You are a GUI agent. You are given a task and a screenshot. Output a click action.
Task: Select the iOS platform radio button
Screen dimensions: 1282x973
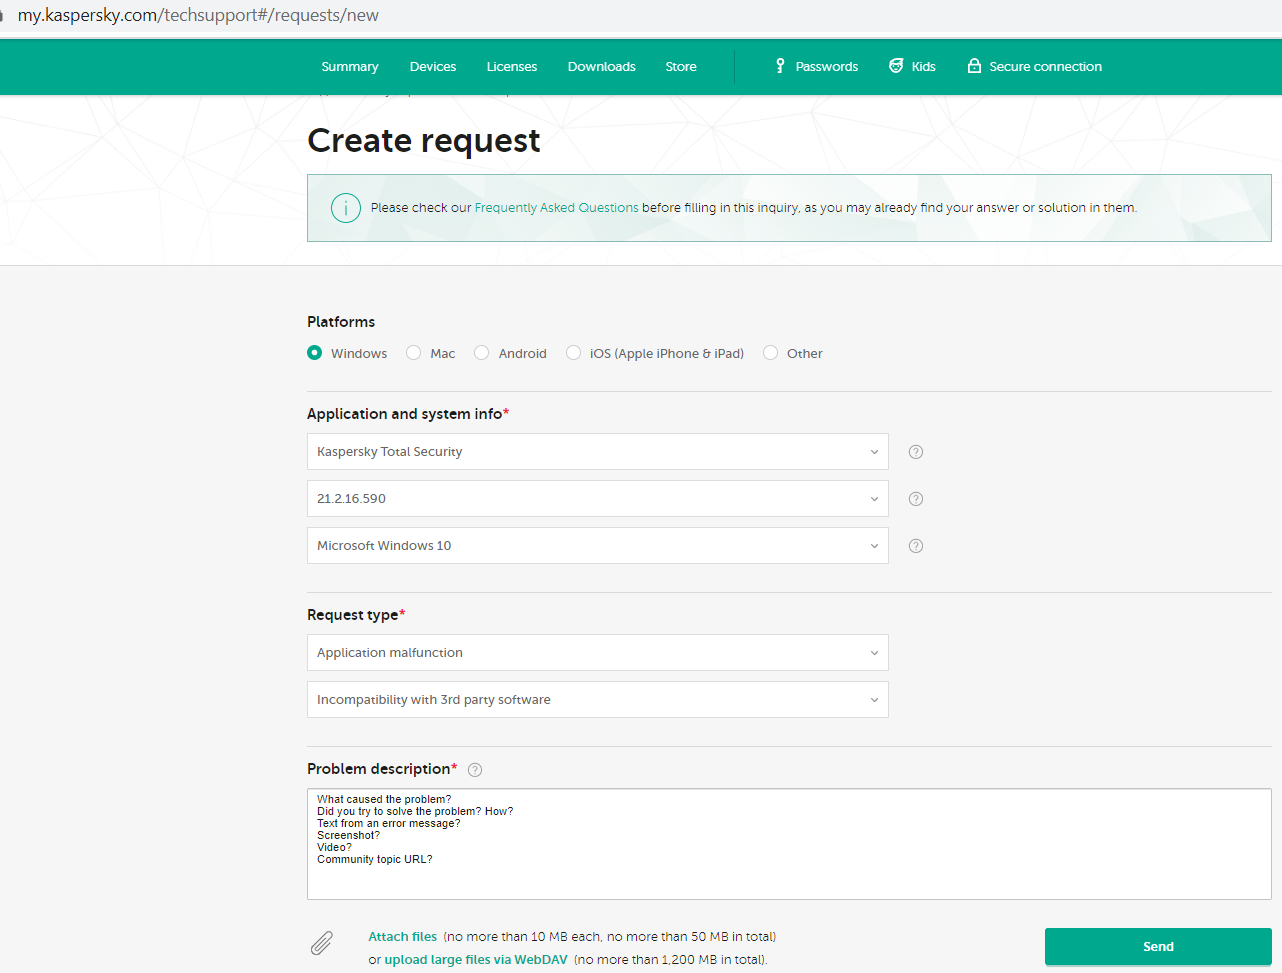(x=574, y=353)
